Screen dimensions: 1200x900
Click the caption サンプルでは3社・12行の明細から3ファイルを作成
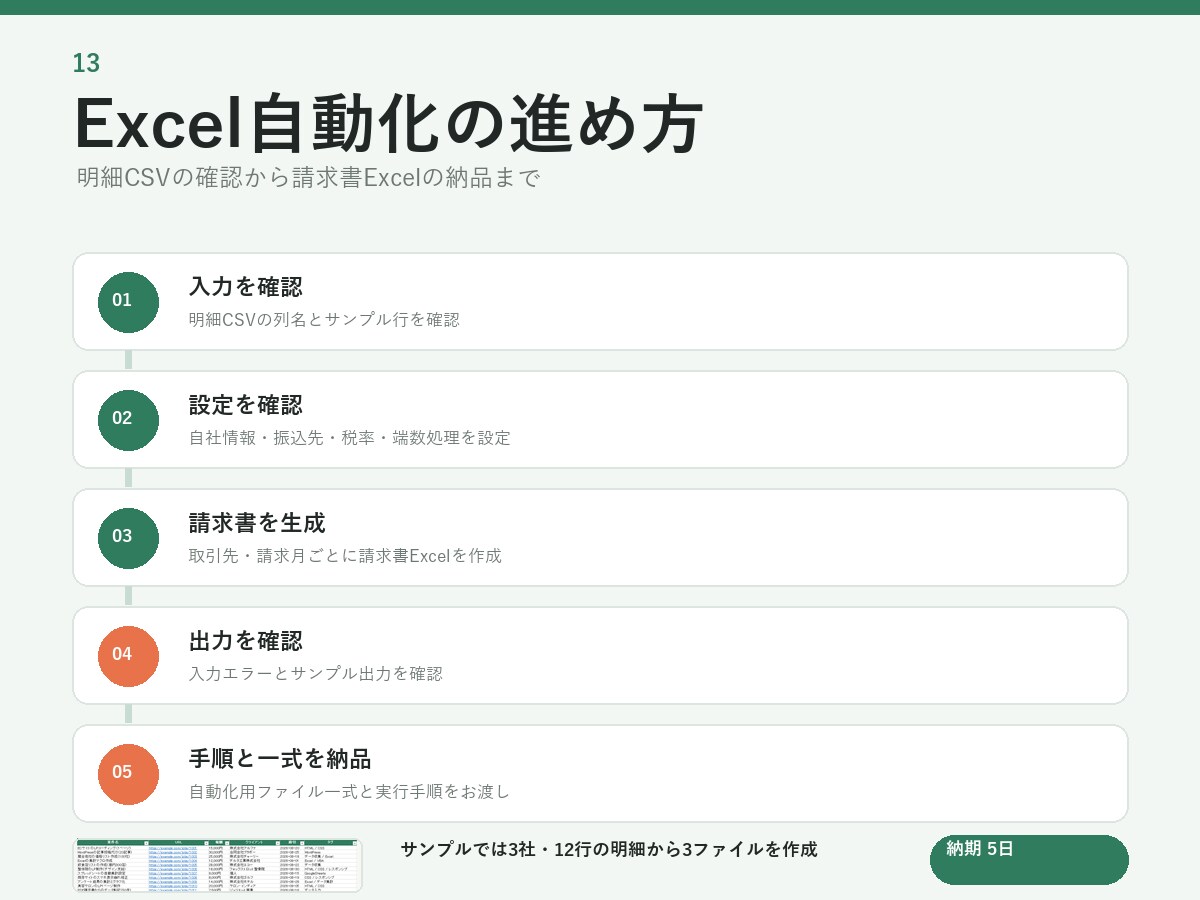(x=609, y=850)
